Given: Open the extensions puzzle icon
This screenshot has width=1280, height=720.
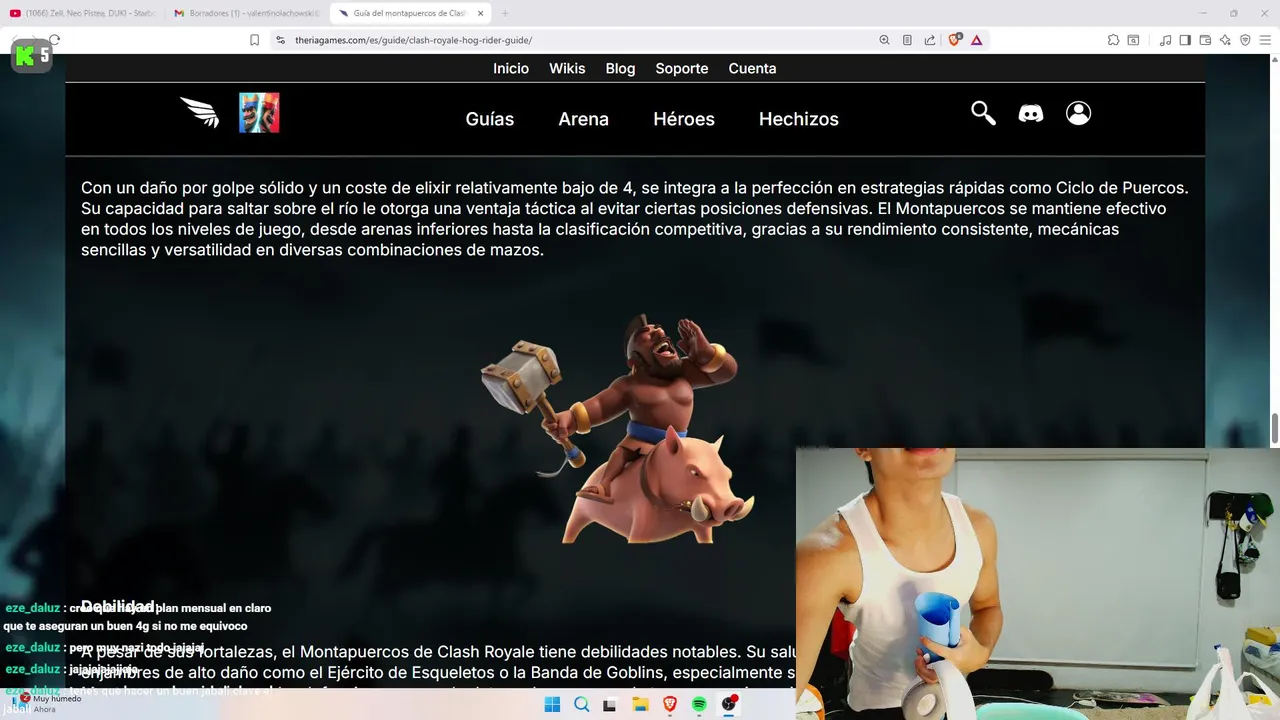Looking at the screenshot, I should point(1113,40).
